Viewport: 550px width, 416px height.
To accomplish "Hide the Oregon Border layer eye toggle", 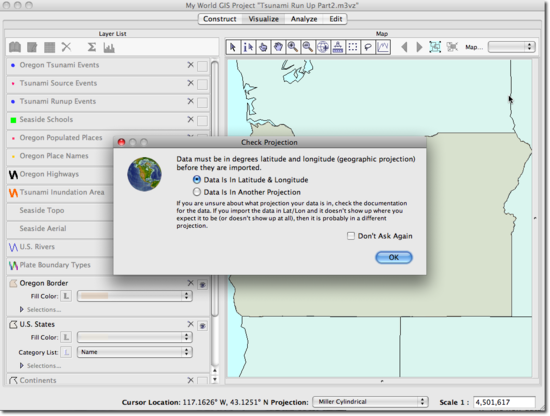I will point(202,284).
